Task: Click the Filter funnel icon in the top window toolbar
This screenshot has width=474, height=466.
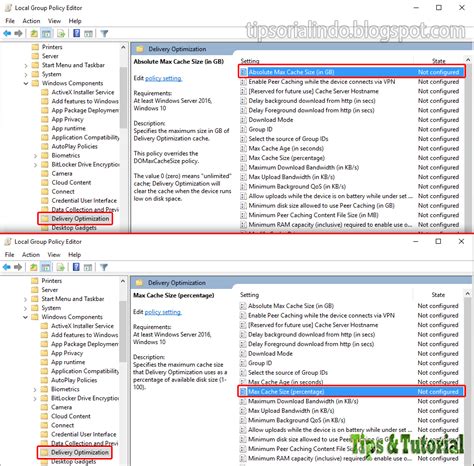Action: coord(104,33)
